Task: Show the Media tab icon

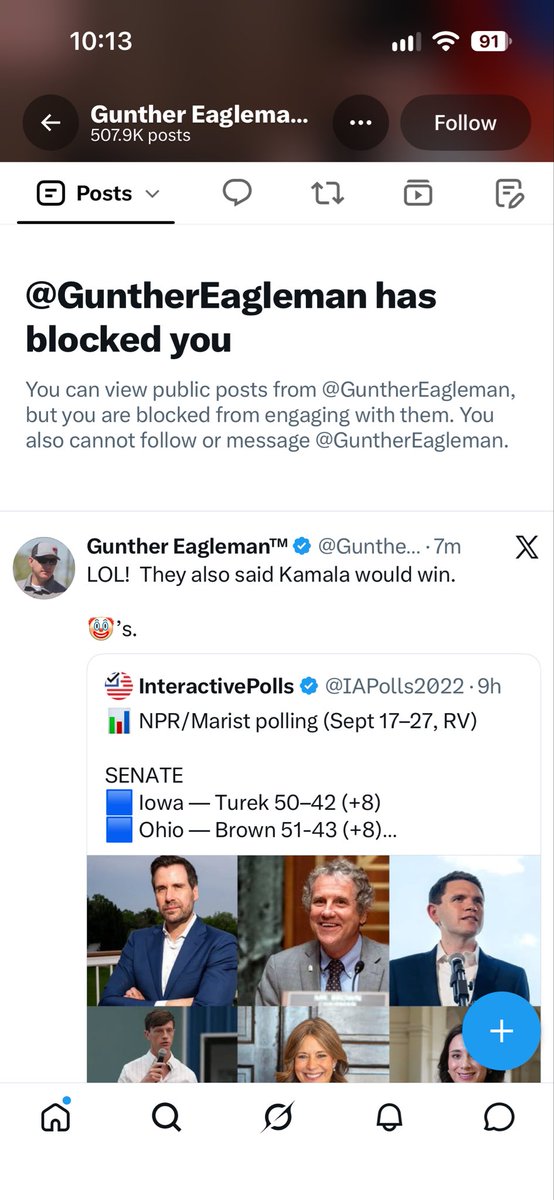Action: (418, 193)
